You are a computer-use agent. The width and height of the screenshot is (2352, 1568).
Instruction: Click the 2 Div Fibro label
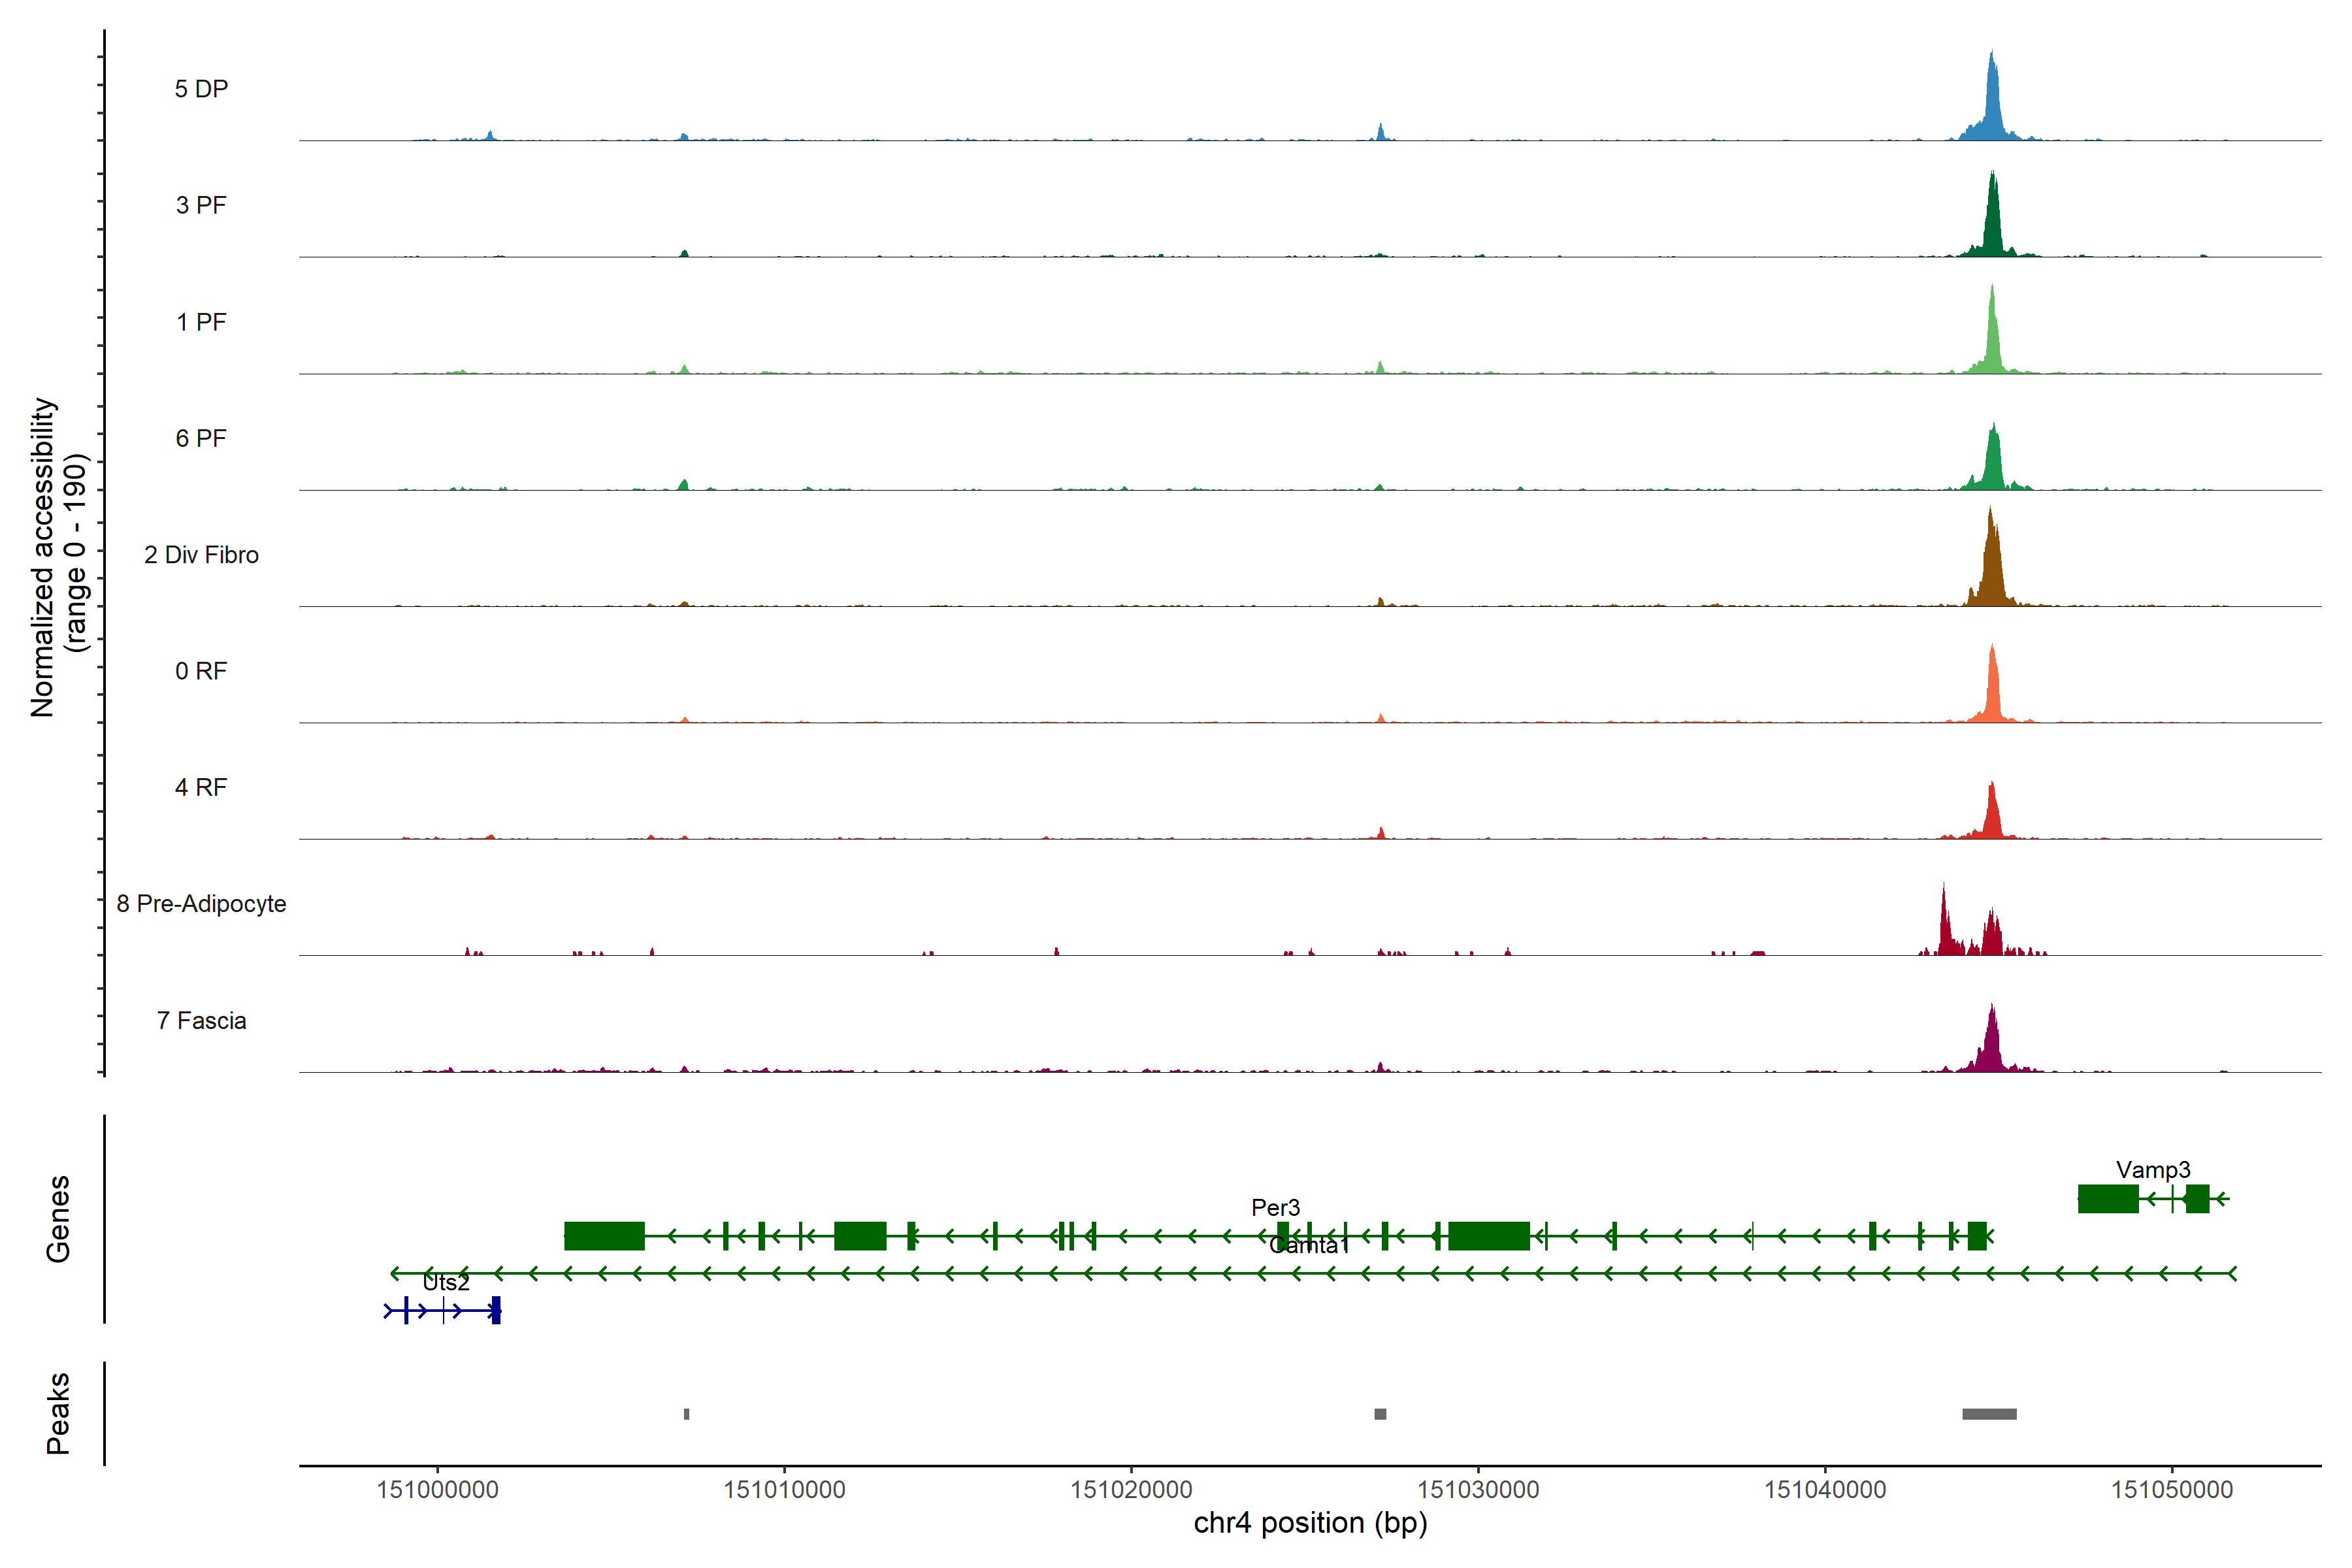click(x=201, y=555)
